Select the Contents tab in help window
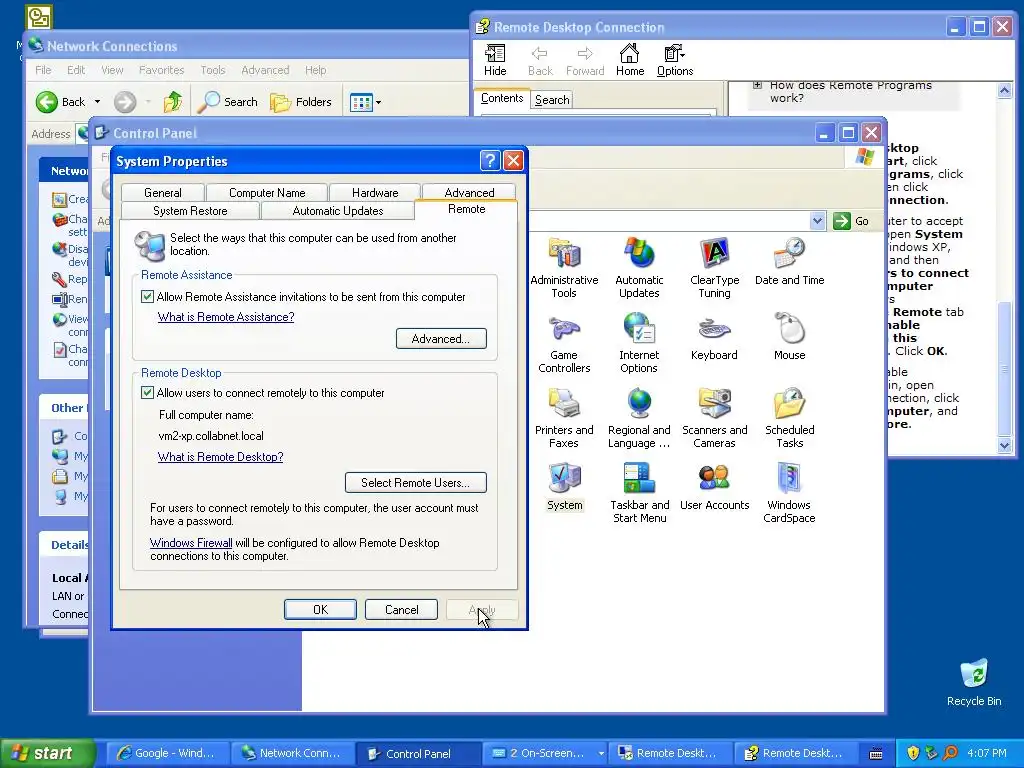This screenshot has width=1024, height=768. 502,98
